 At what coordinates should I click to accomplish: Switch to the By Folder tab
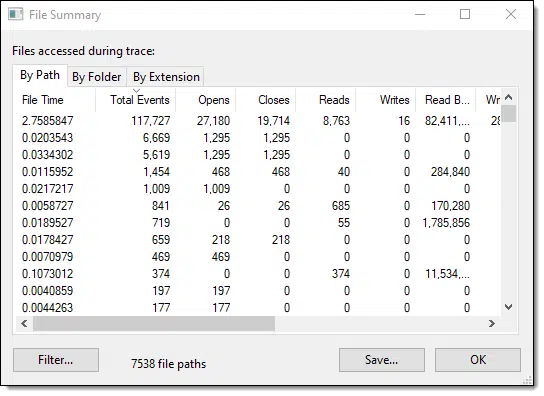tap(97, 77)
